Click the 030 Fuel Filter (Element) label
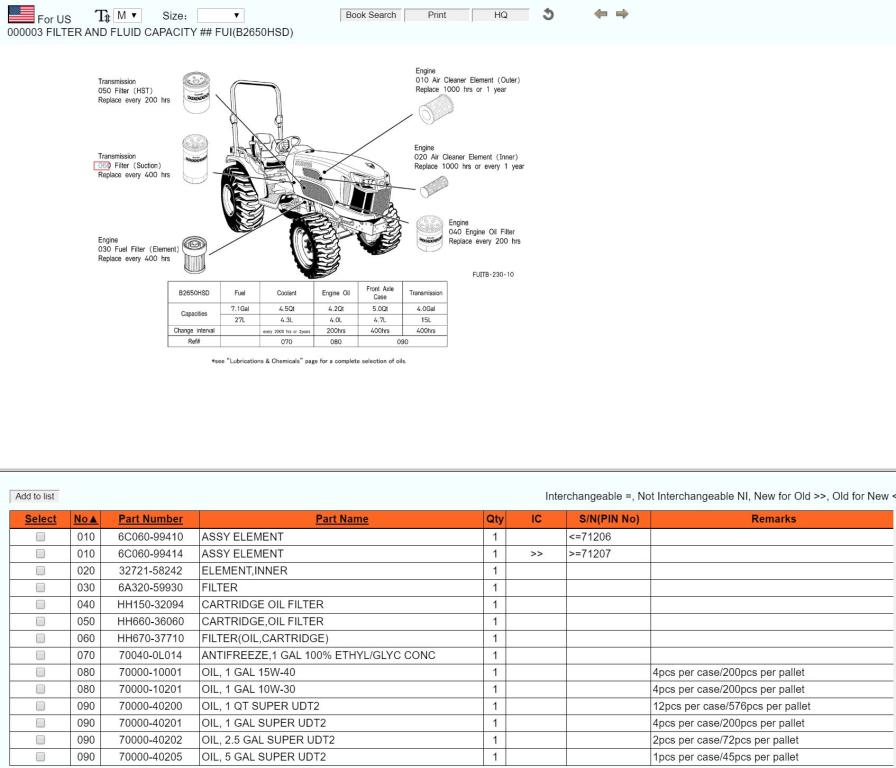 [138, 249]
